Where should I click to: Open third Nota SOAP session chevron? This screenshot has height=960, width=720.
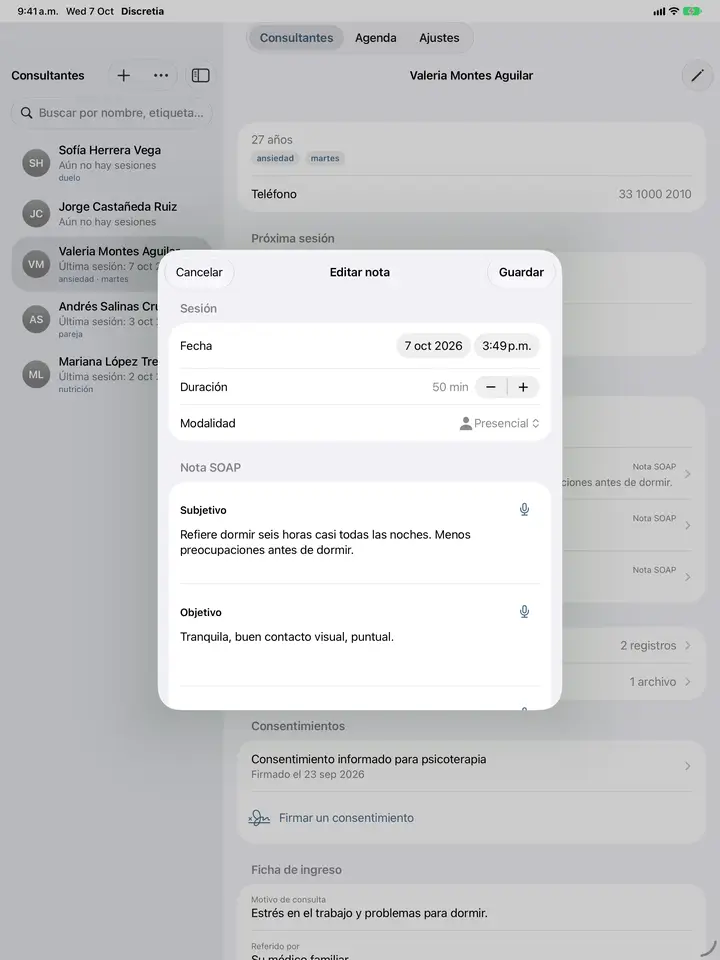click(688, 577)
